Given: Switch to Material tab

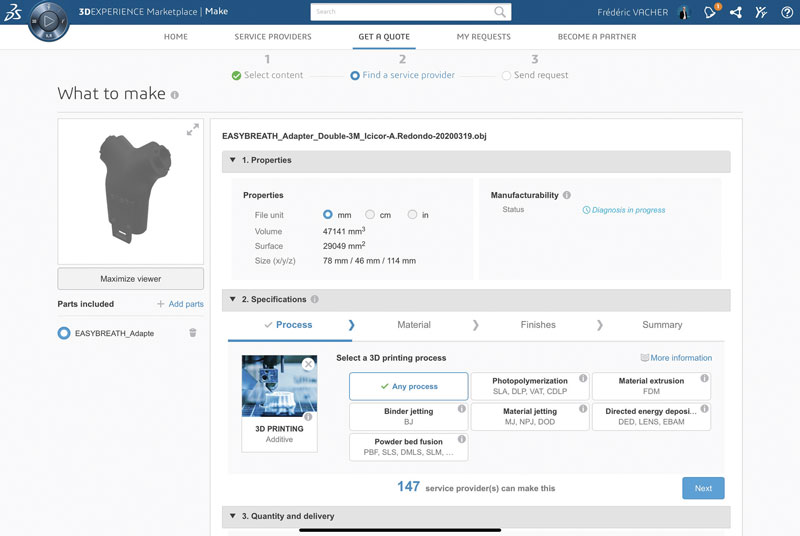Looking at the screenshot, I should 414,325.
